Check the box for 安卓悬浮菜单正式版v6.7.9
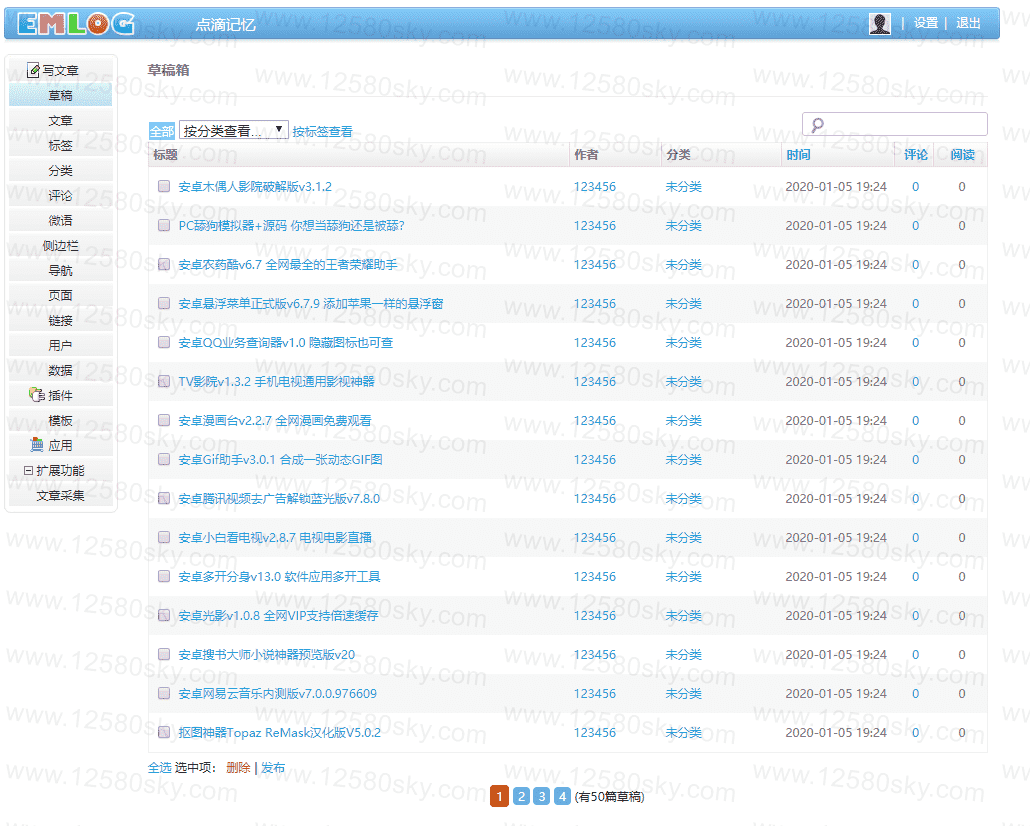Screen dimensions: 1030x826 tap(164, 303)
